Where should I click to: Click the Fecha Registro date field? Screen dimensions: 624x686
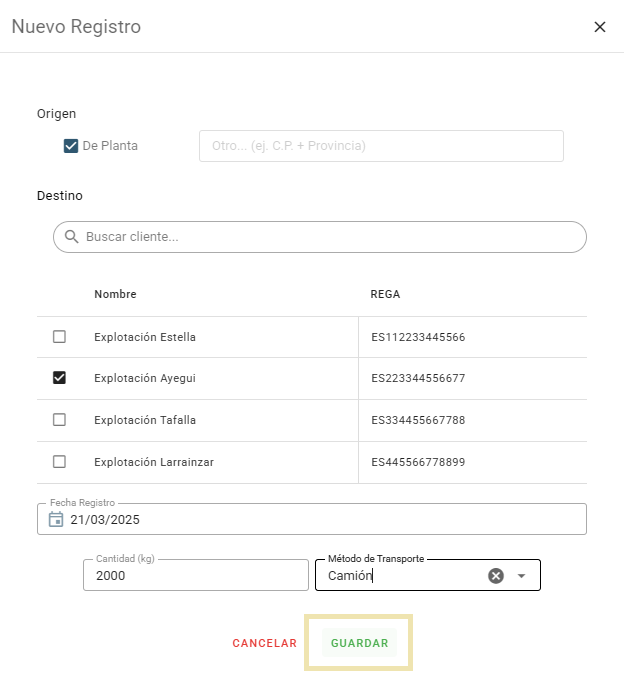coord(320,519)
